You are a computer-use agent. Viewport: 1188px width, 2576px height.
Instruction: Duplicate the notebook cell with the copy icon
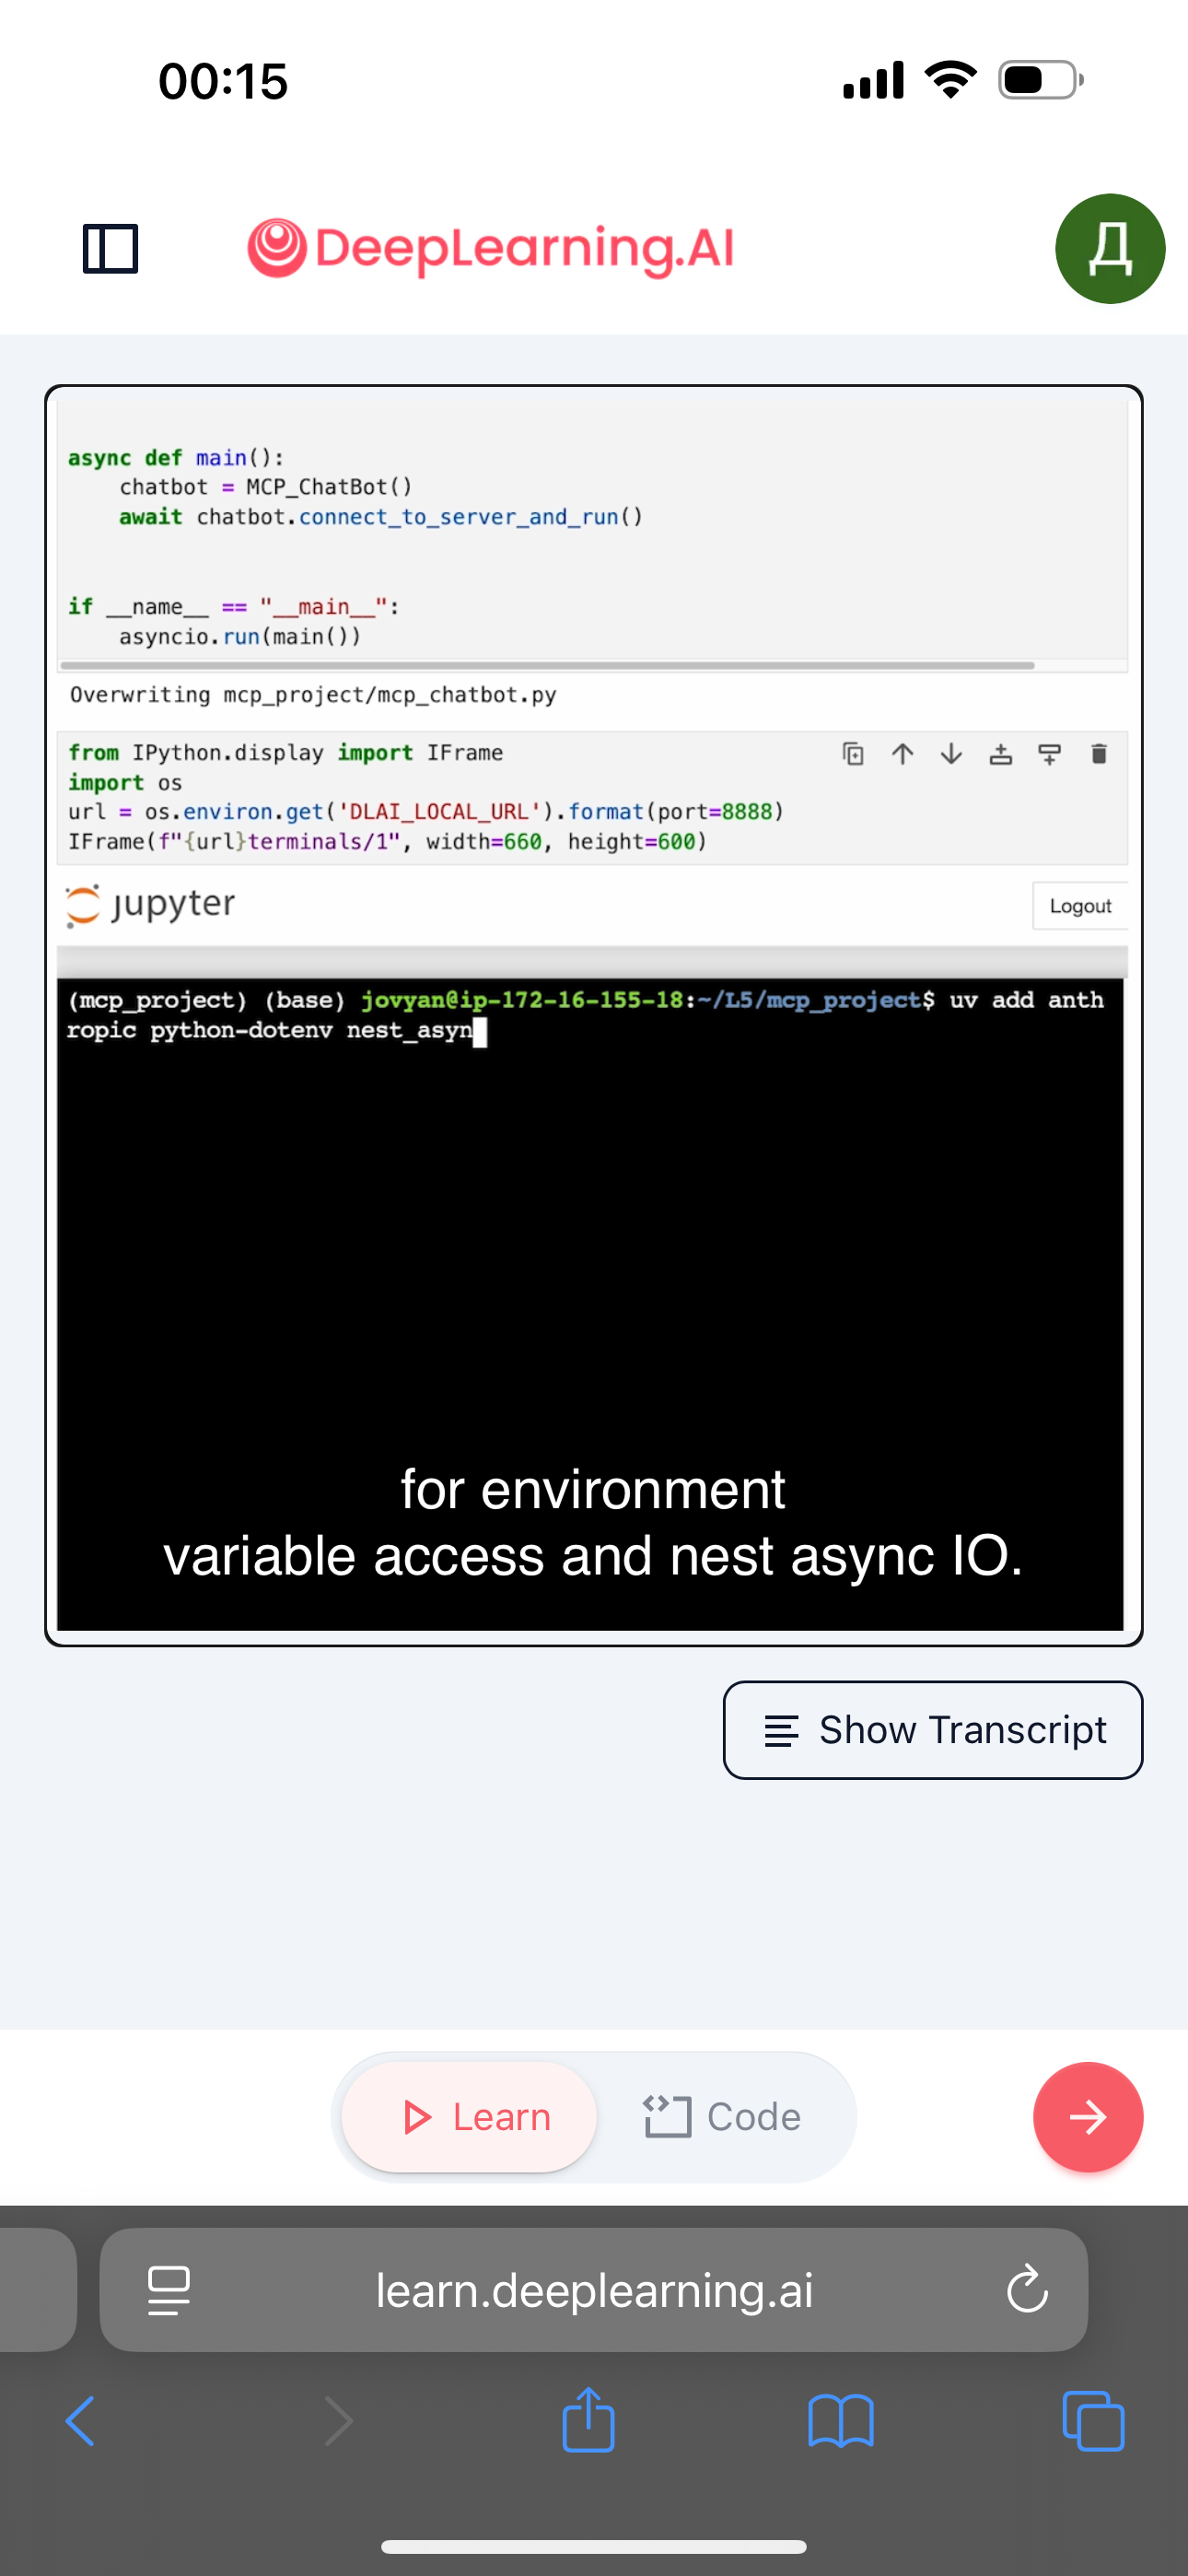coord(853,754)
